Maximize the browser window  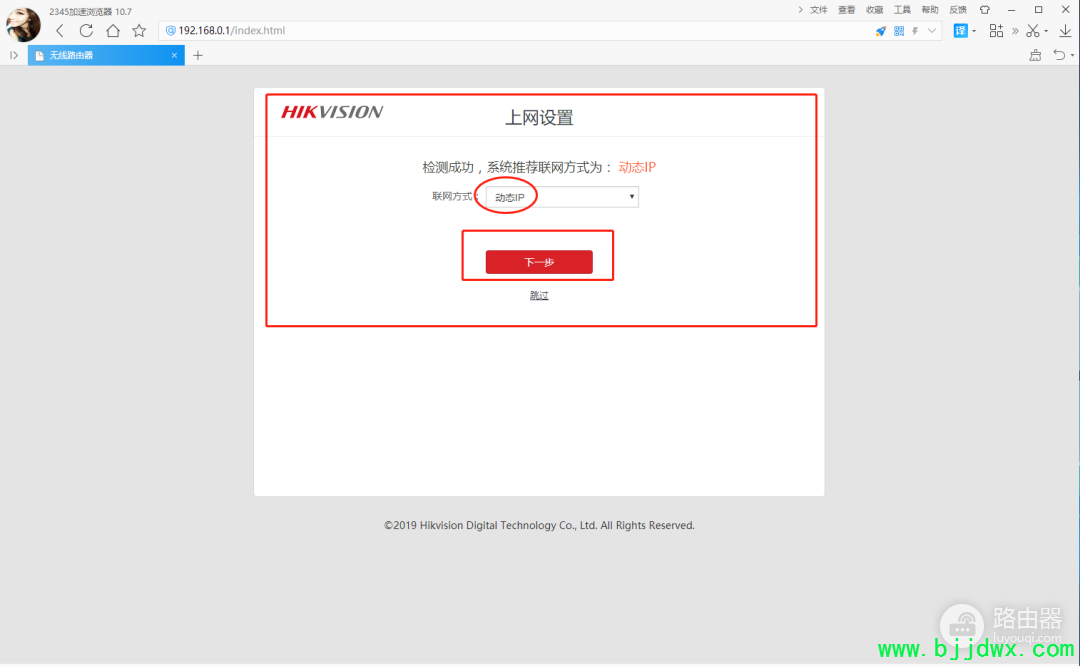click(x=1039, y=10)
